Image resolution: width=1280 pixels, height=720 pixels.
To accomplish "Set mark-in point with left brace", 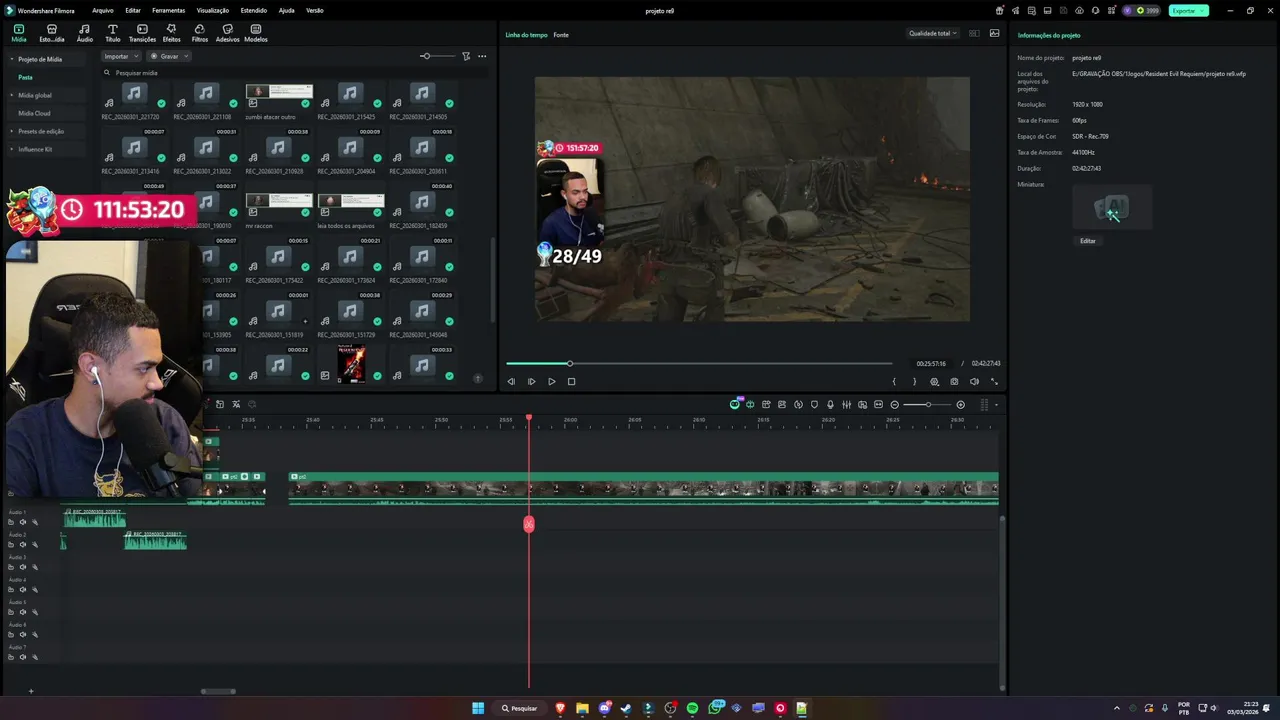I will click(x=894, y=381).
